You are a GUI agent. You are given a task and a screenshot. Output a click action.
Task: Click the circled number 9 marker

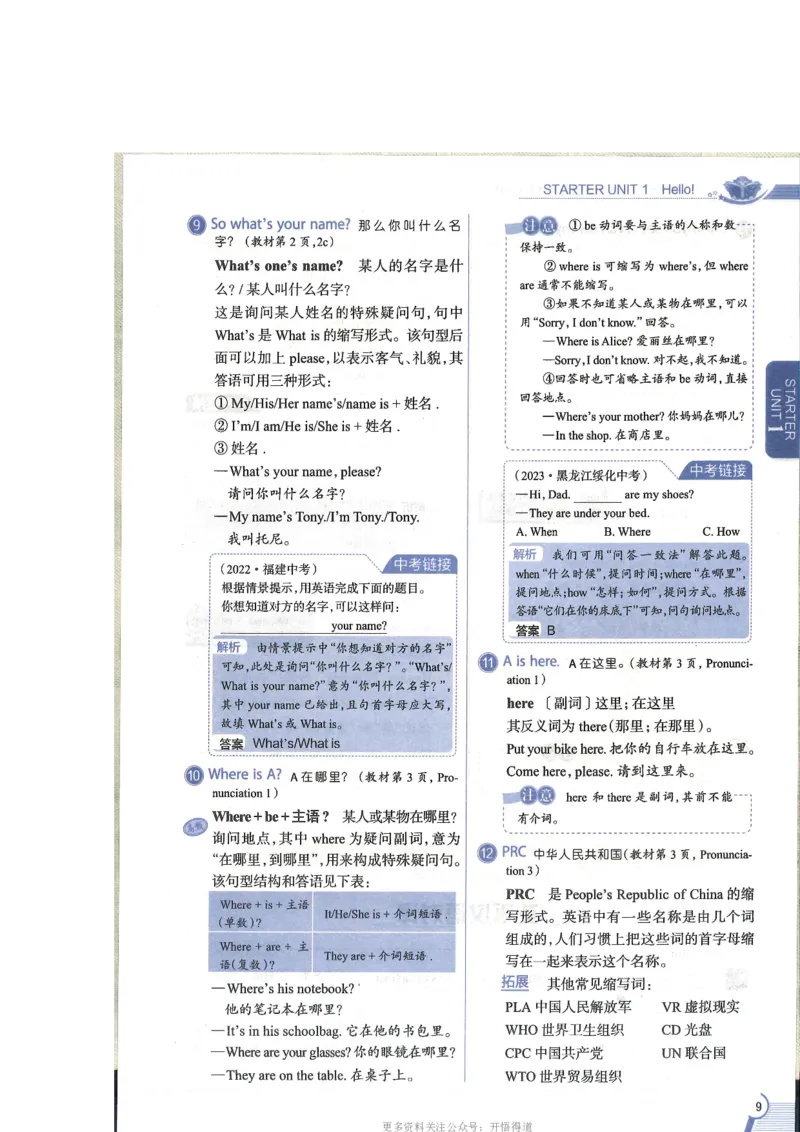[196, 223]
